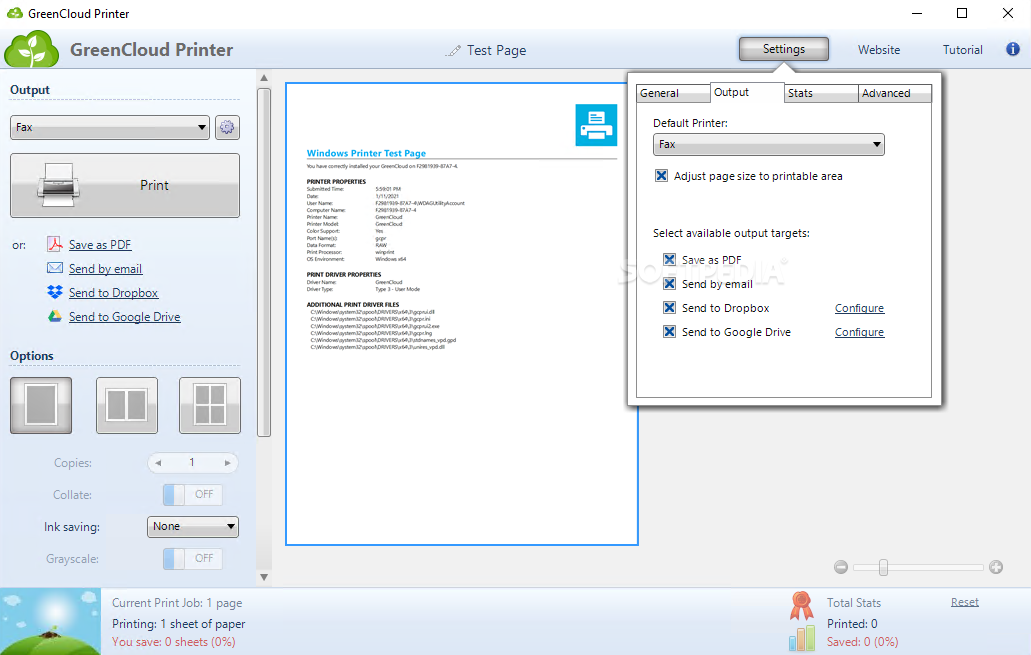Click the zoom in plus icon

(x=995, y=567)
